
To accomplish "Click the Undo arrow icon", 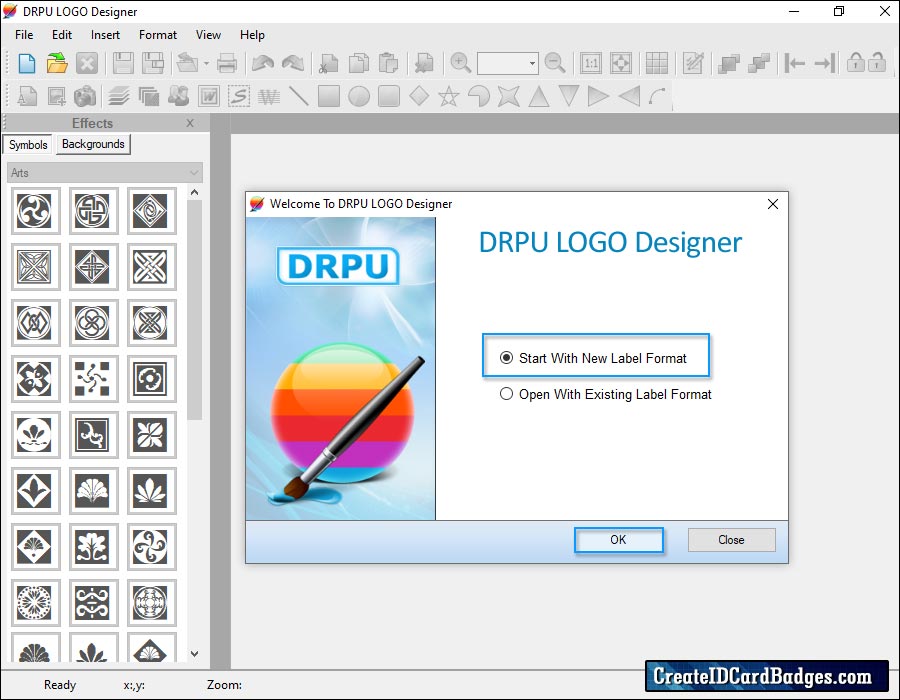I will pos(263,63).
